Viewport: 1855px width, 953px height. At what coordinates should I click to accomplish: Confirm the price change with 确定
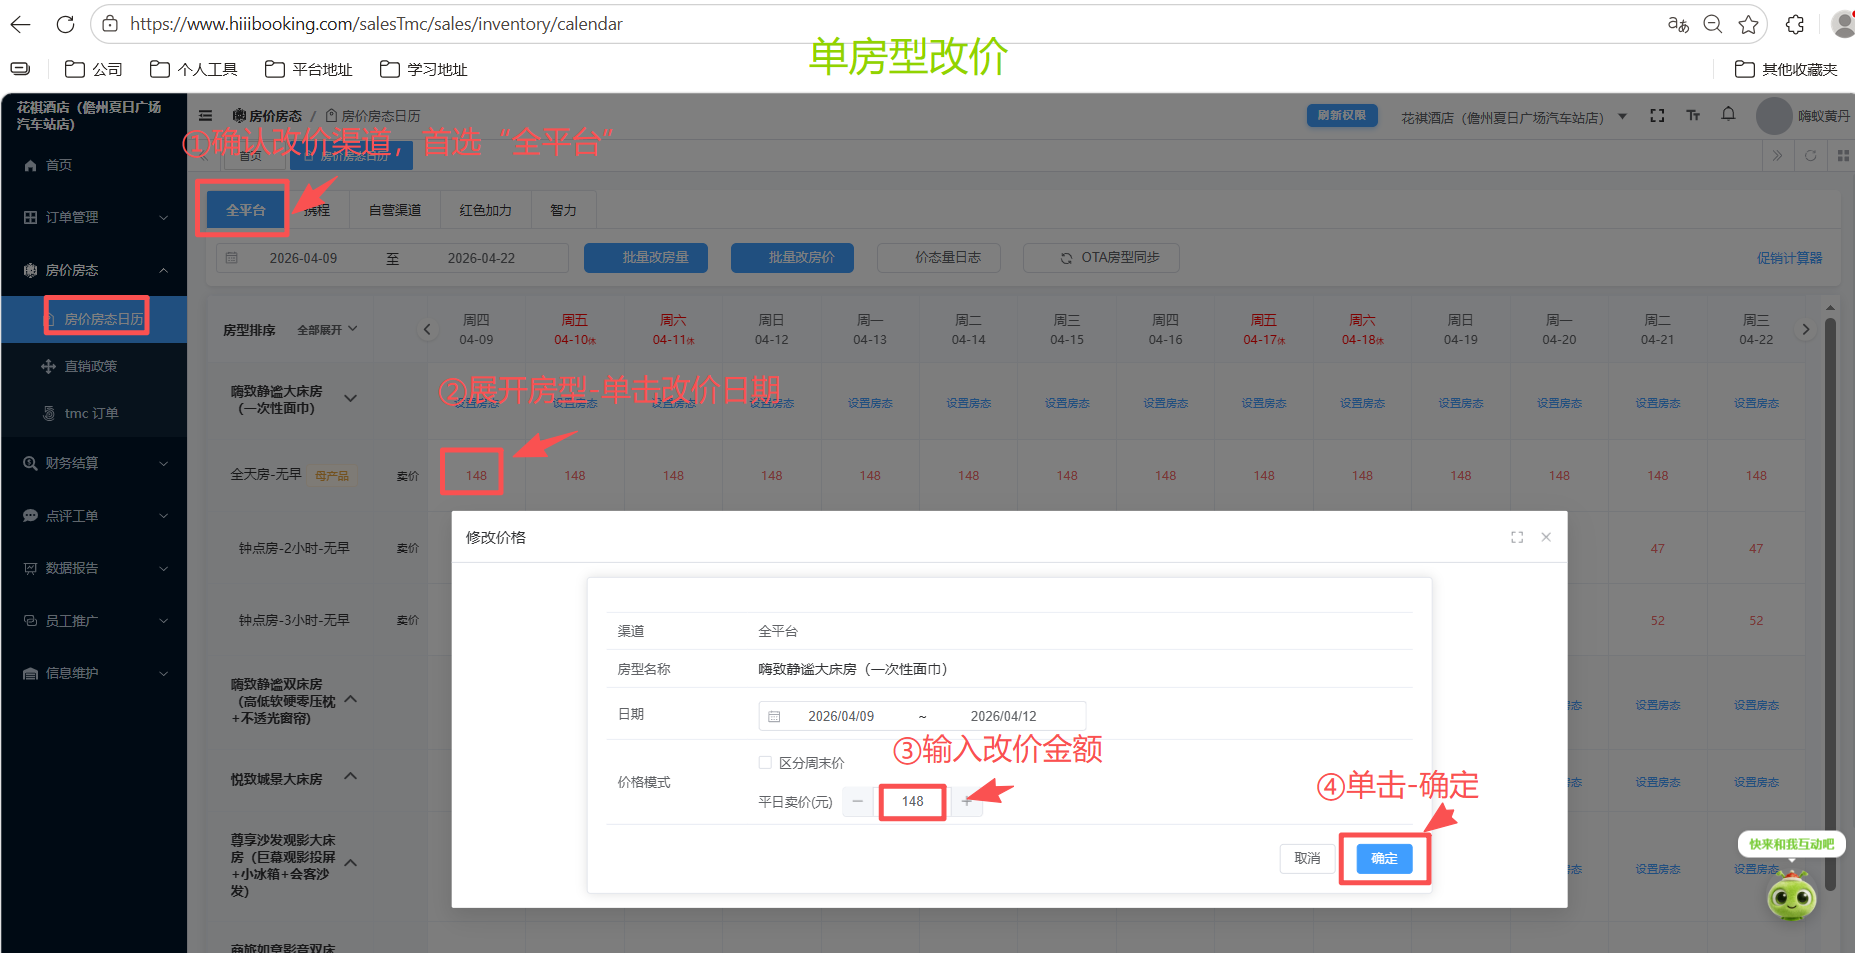point(1384,858)
